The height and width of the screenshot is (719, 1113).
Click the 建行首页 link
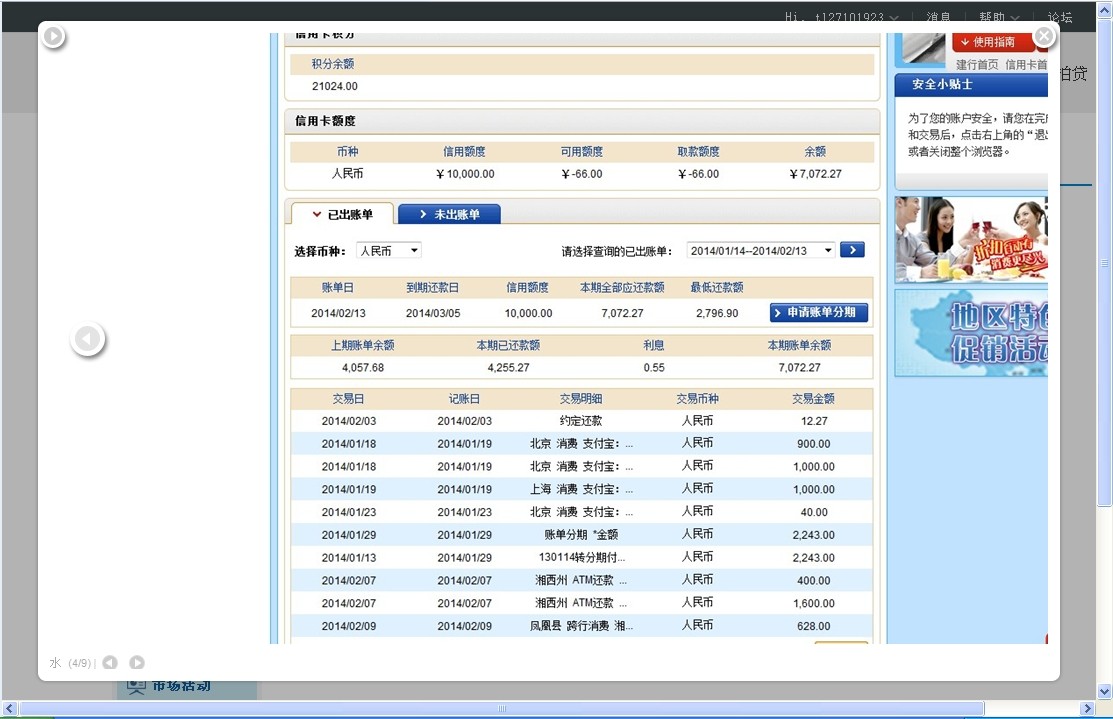click(977, 64)
